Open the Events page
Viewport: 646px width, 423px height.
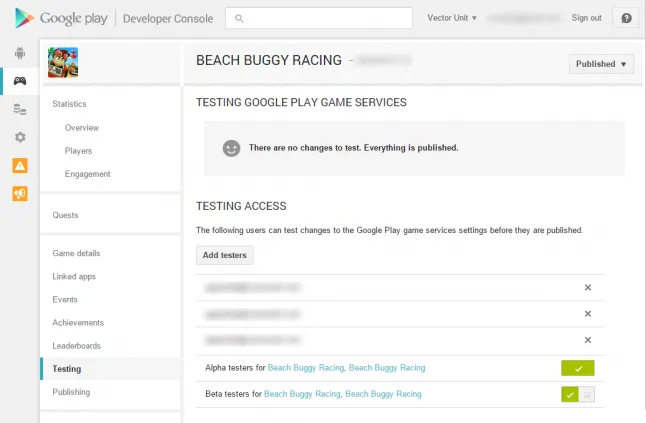click(65, 299)
